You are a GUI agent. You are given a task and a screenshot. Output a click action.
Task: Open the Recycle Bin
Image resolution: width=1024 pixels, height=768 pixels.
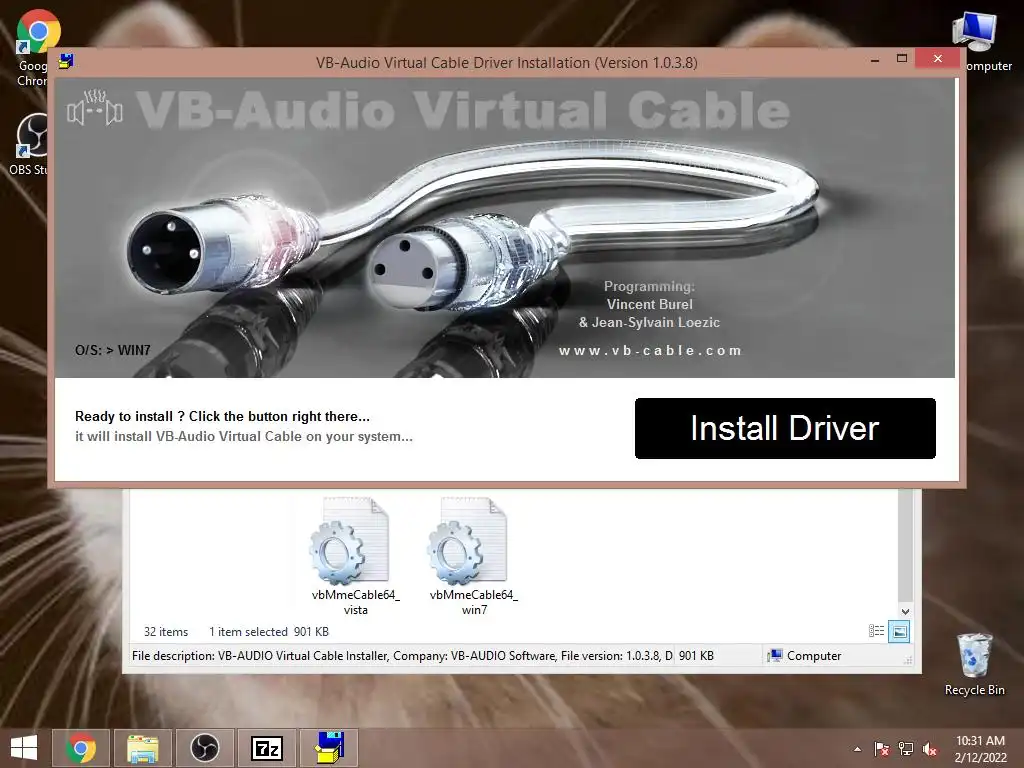pyautogui.click(x=974, y=664)
